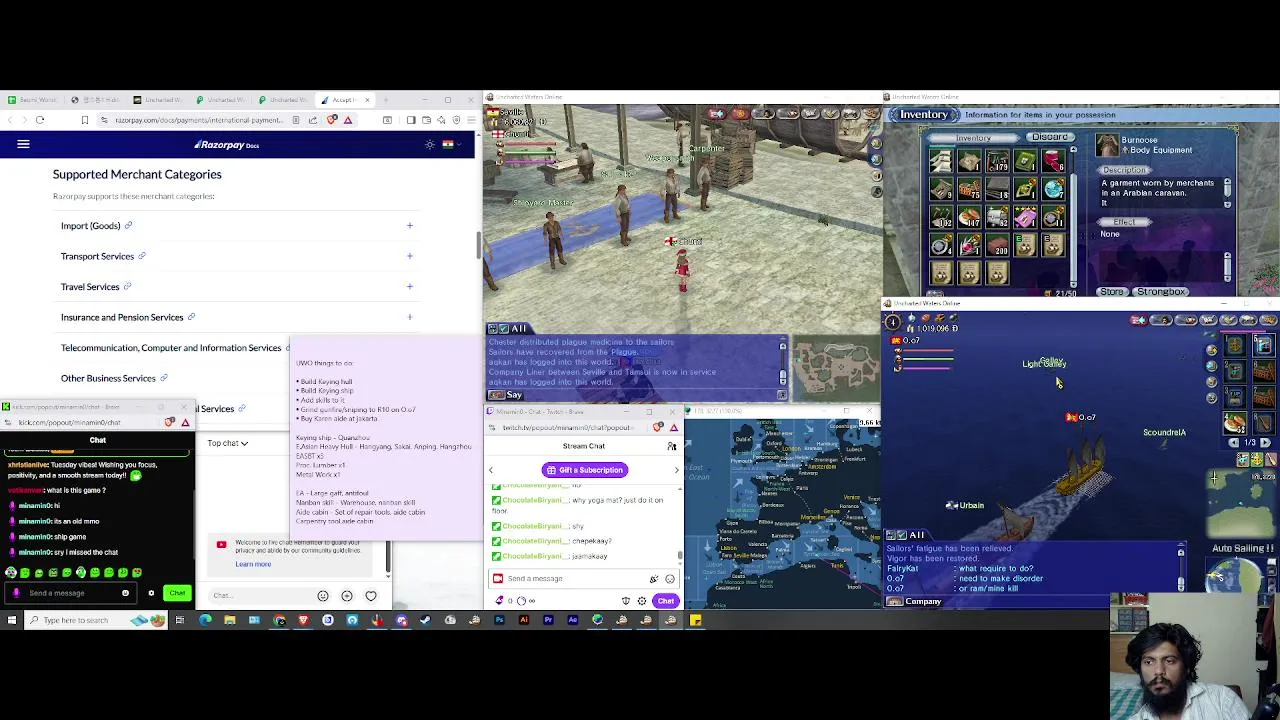Open Kick chat settings gear
1280x720 pixels.
(151, 593)
